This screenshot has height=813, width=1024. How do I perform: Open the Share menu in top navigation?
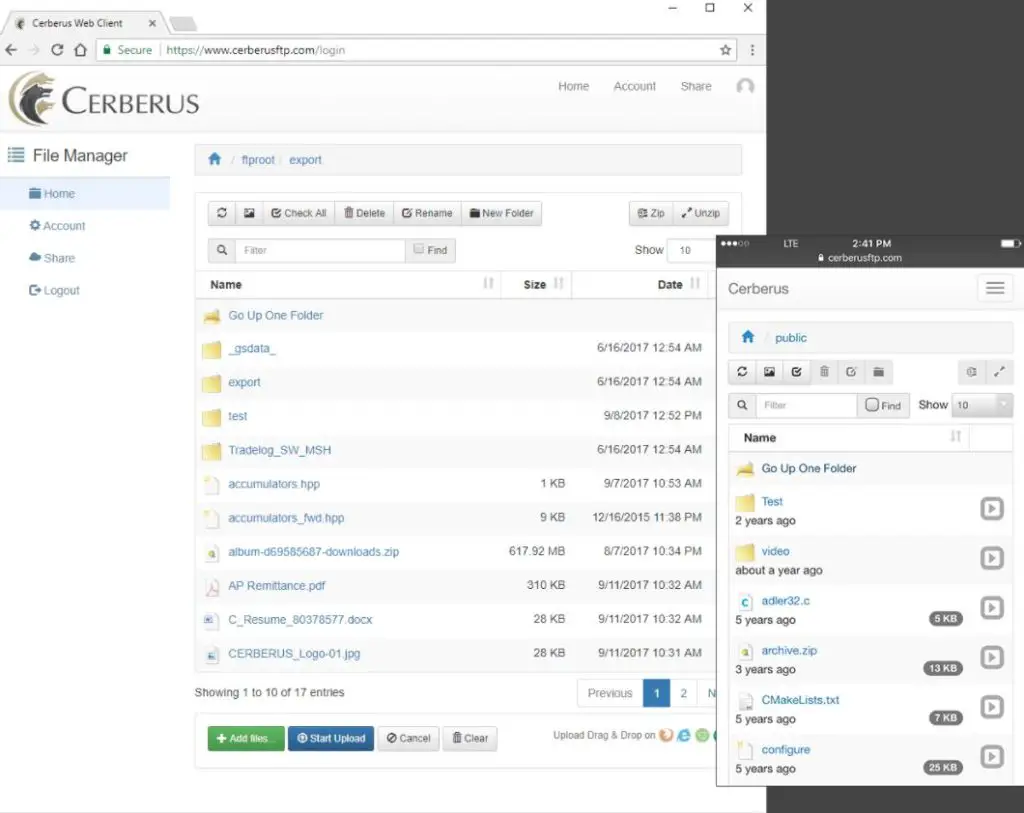click(695, 86)
